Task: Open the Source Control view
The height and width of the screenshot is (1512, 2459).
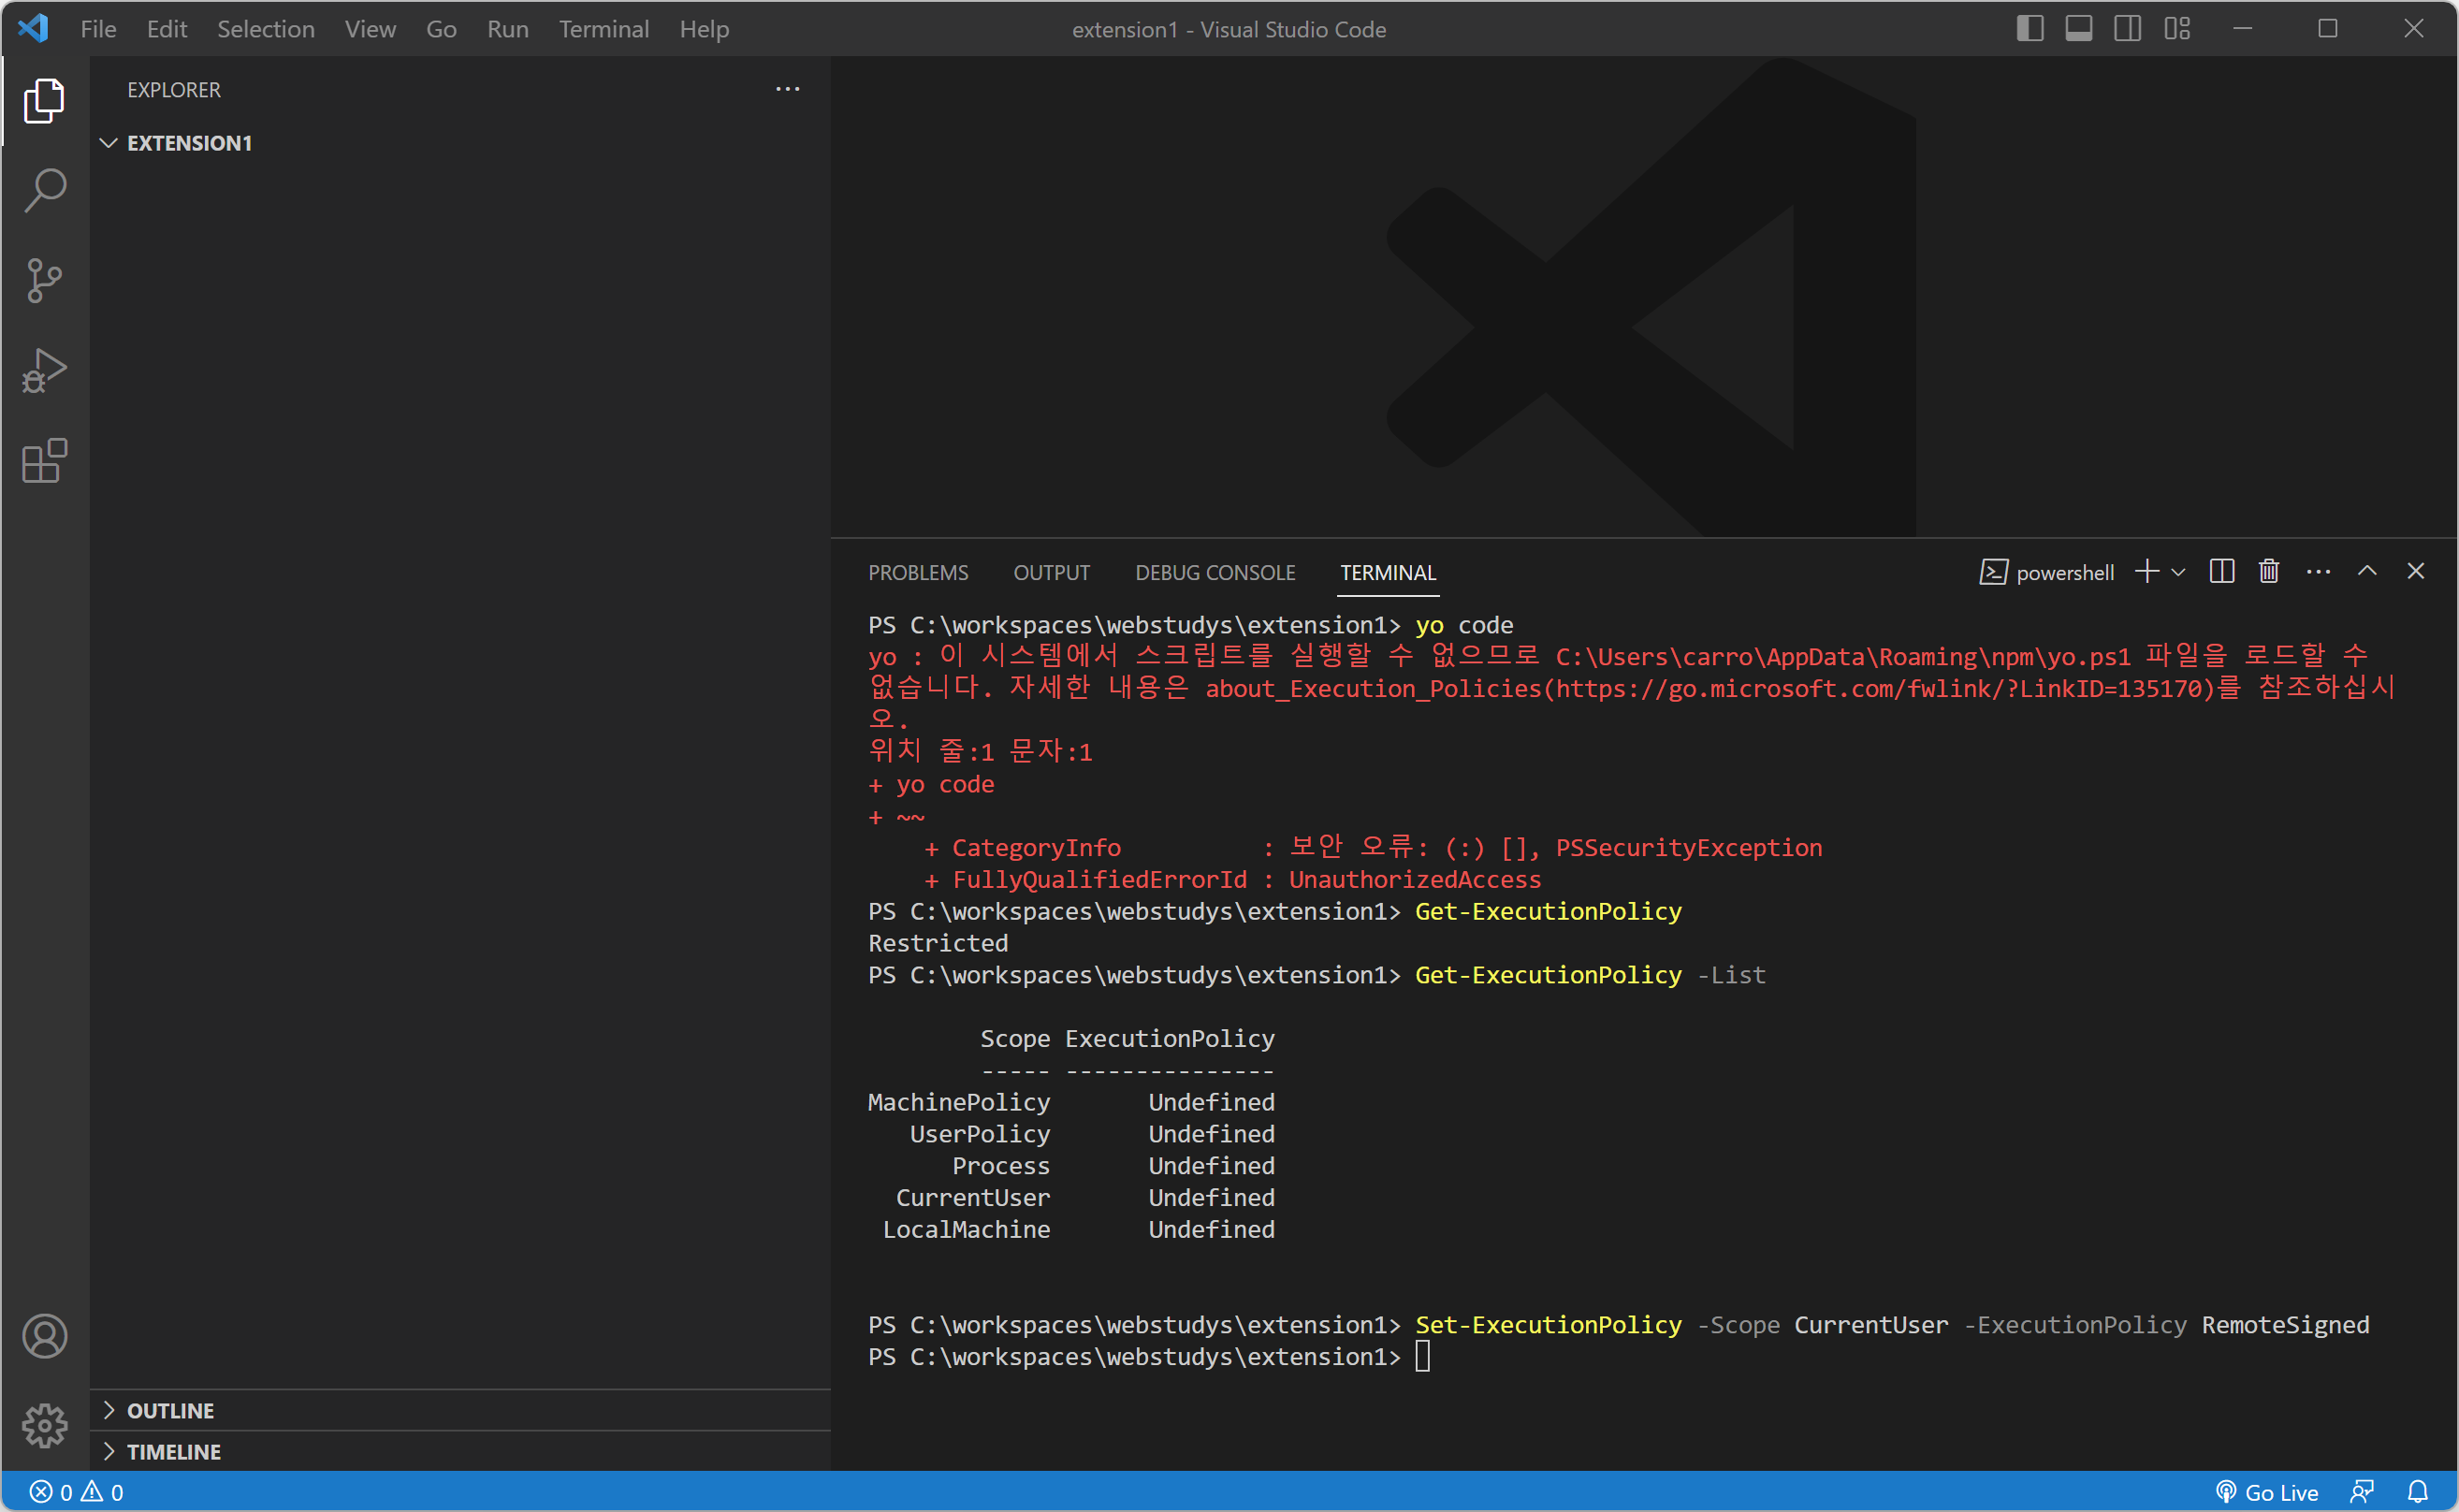Action: pos(44,280)
